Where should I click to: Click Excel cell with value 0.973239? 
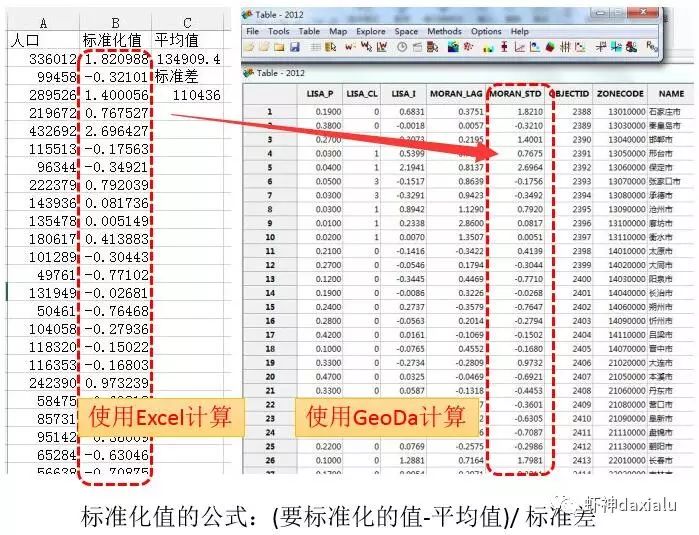pos(115,383)
